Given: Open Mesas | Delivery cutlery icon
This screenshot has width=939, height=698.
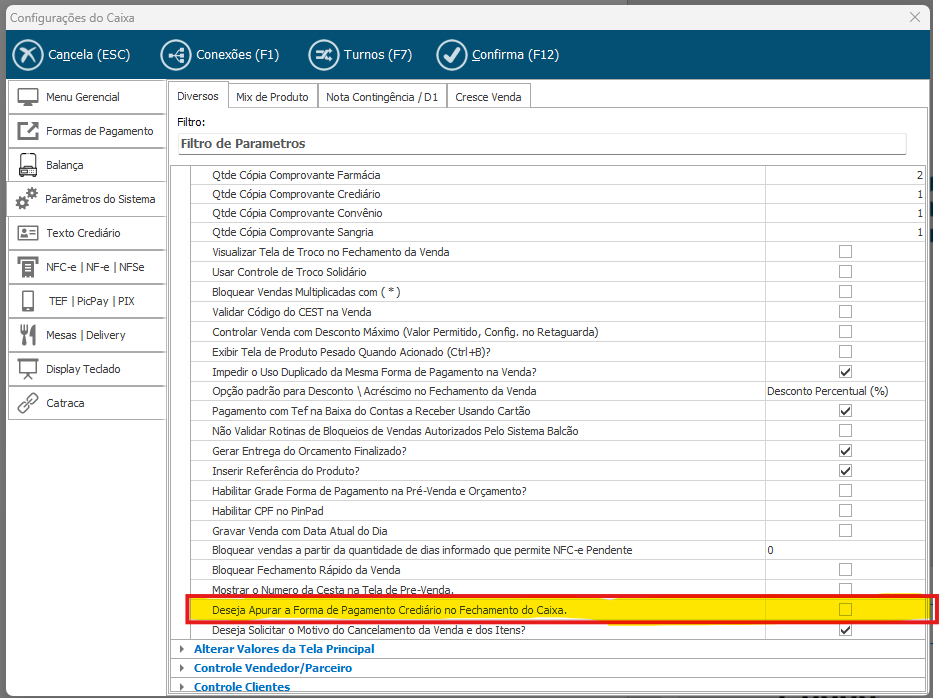Looking at the screenshot, I should [28, 335].
